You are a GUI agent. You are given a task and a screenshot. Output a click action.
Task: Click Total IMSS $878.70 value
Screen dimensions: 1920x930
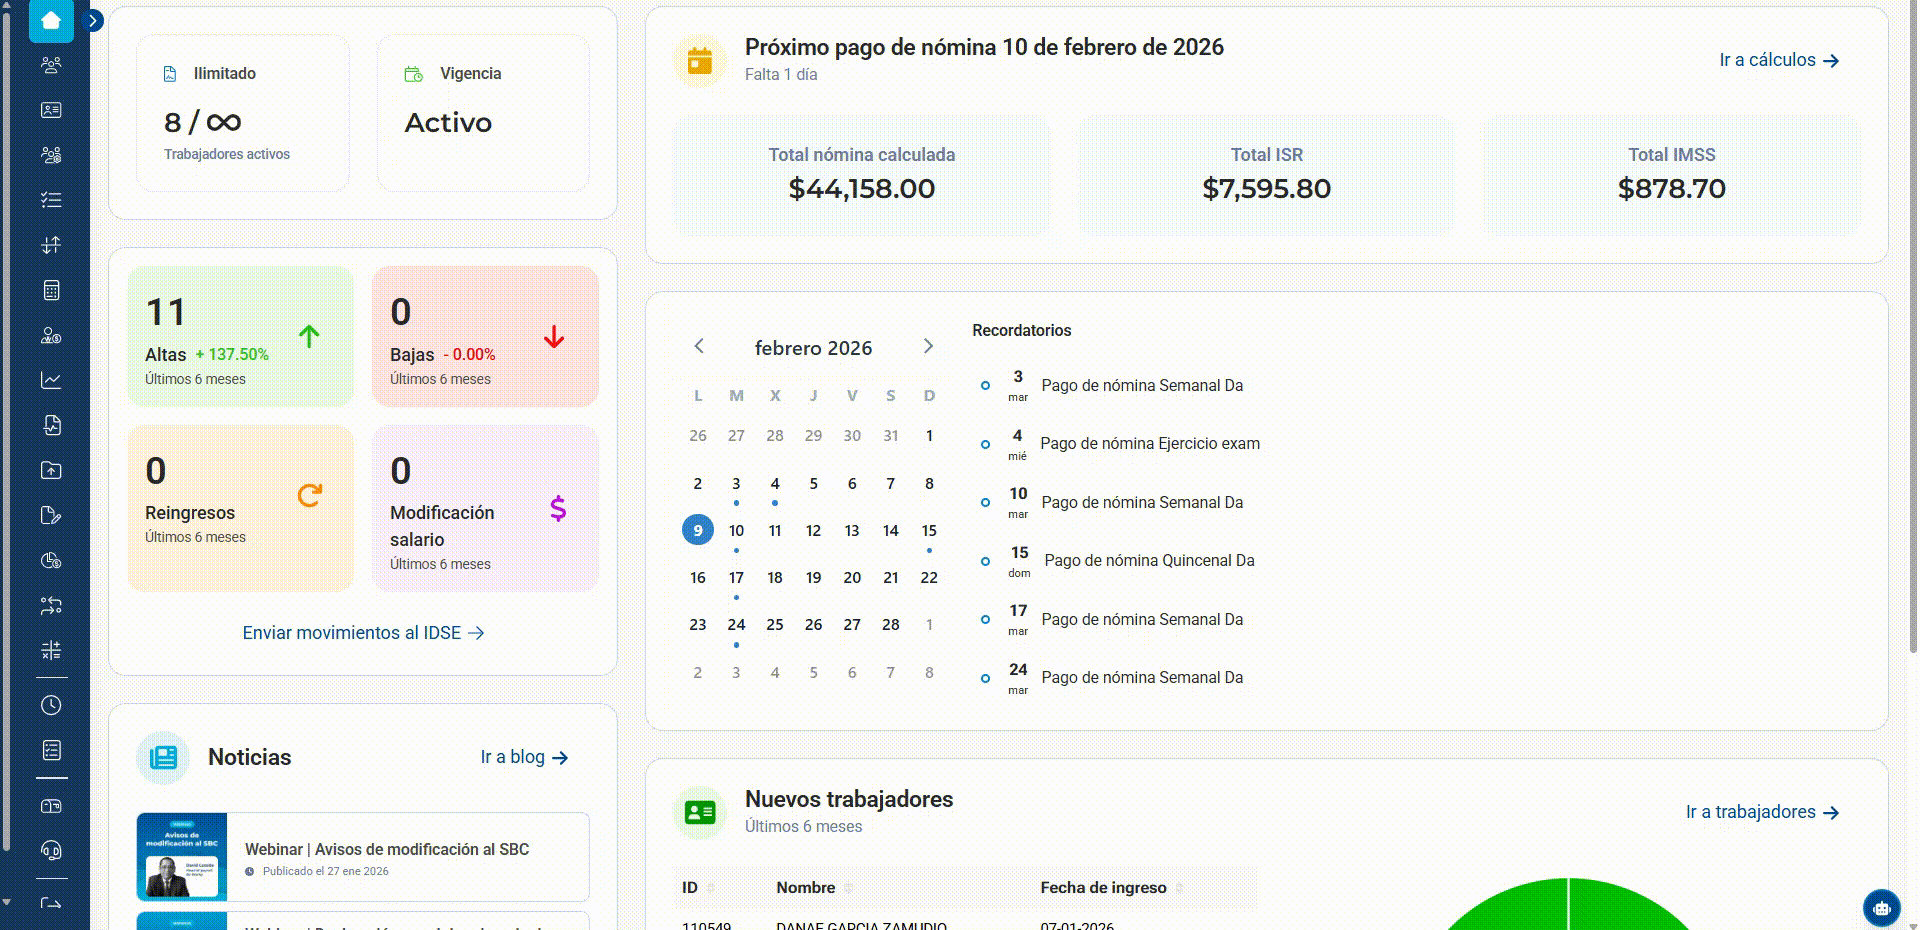coord(1671,189)
